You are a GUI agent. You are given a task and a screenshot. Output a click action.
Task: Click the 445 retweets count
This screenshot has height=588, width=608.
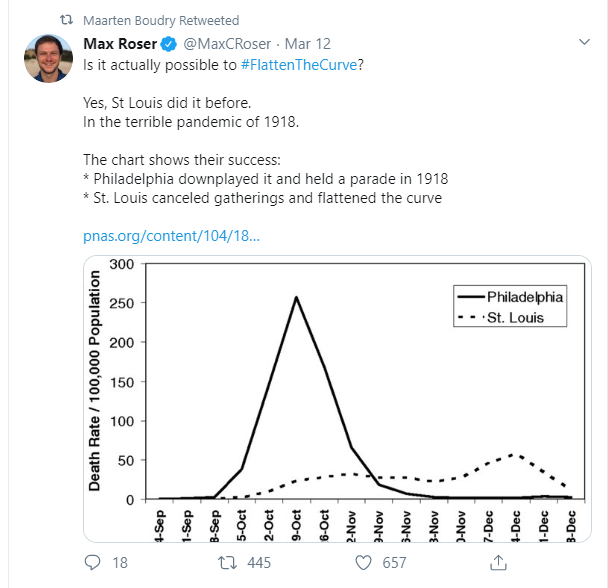pos(258,563)
